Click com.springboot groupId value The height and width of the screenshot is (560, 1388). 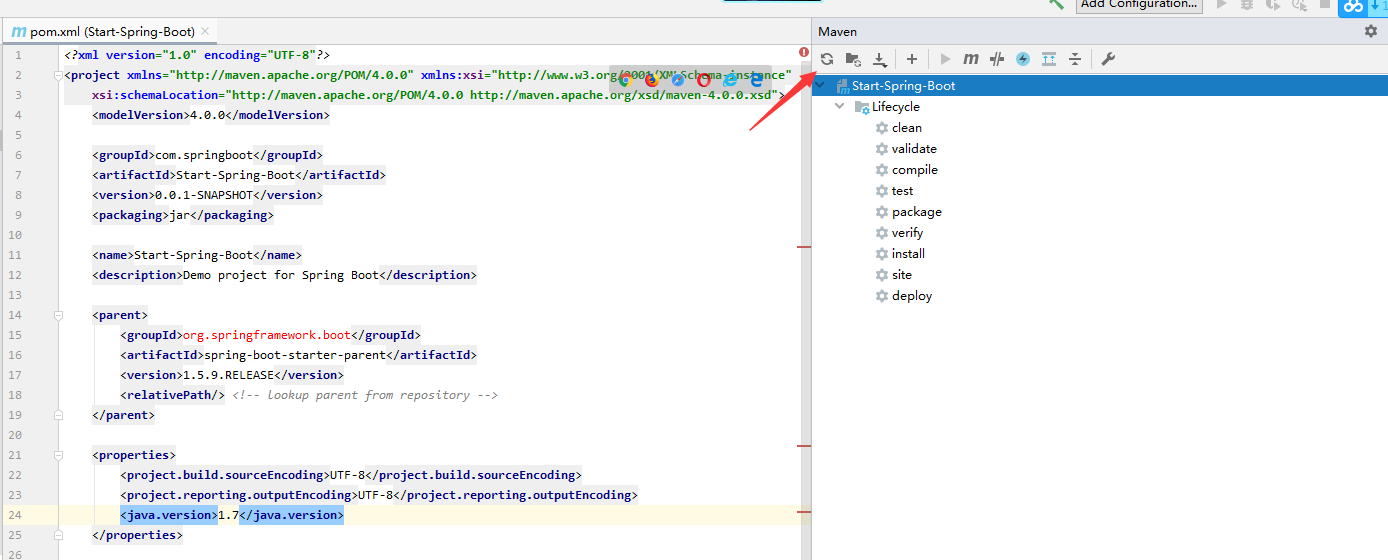pyautogui.click(x=203, y=155)
